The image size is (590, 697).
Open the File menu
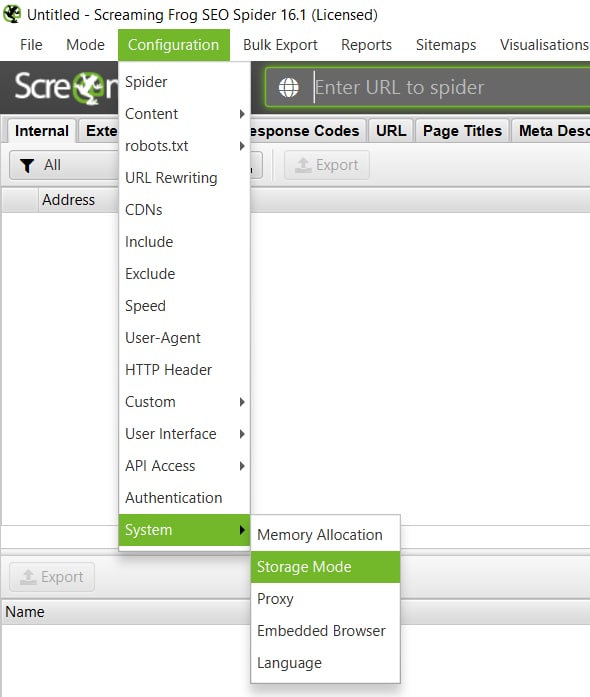point(31,45)
